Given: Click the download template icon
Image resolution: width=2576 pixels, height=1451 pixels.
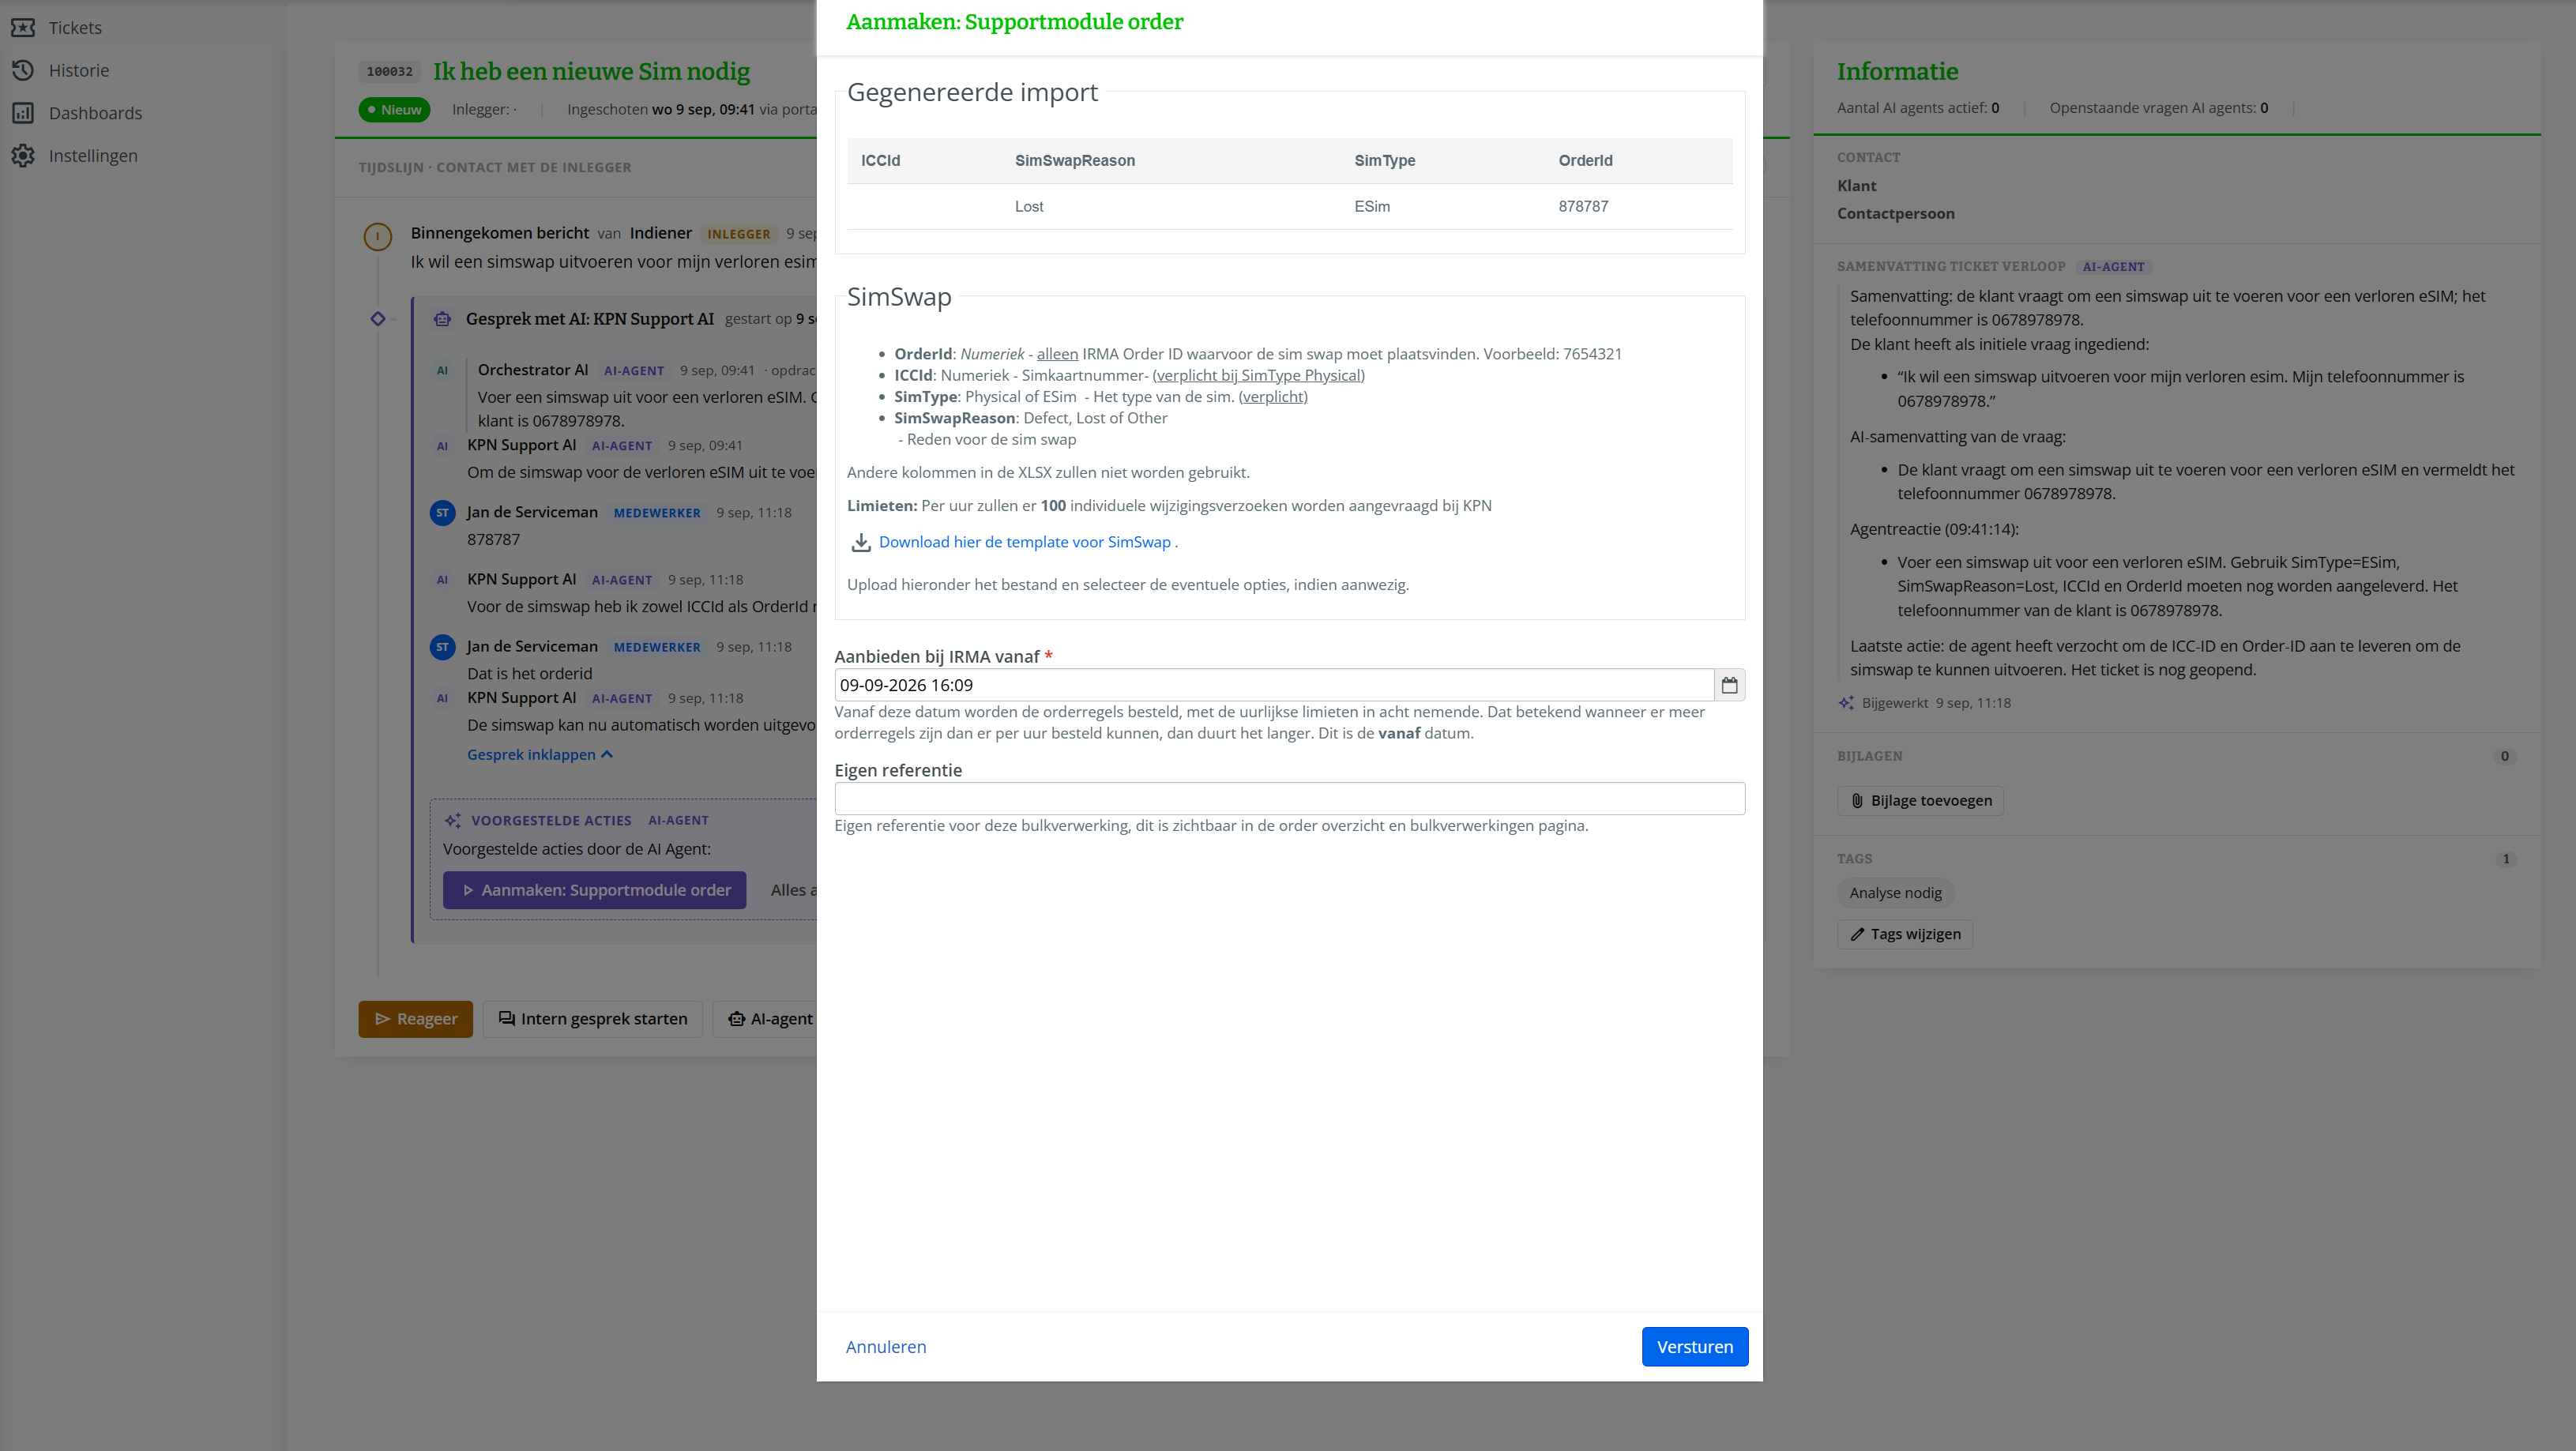Looking at the screenshot, I should 860,542.
